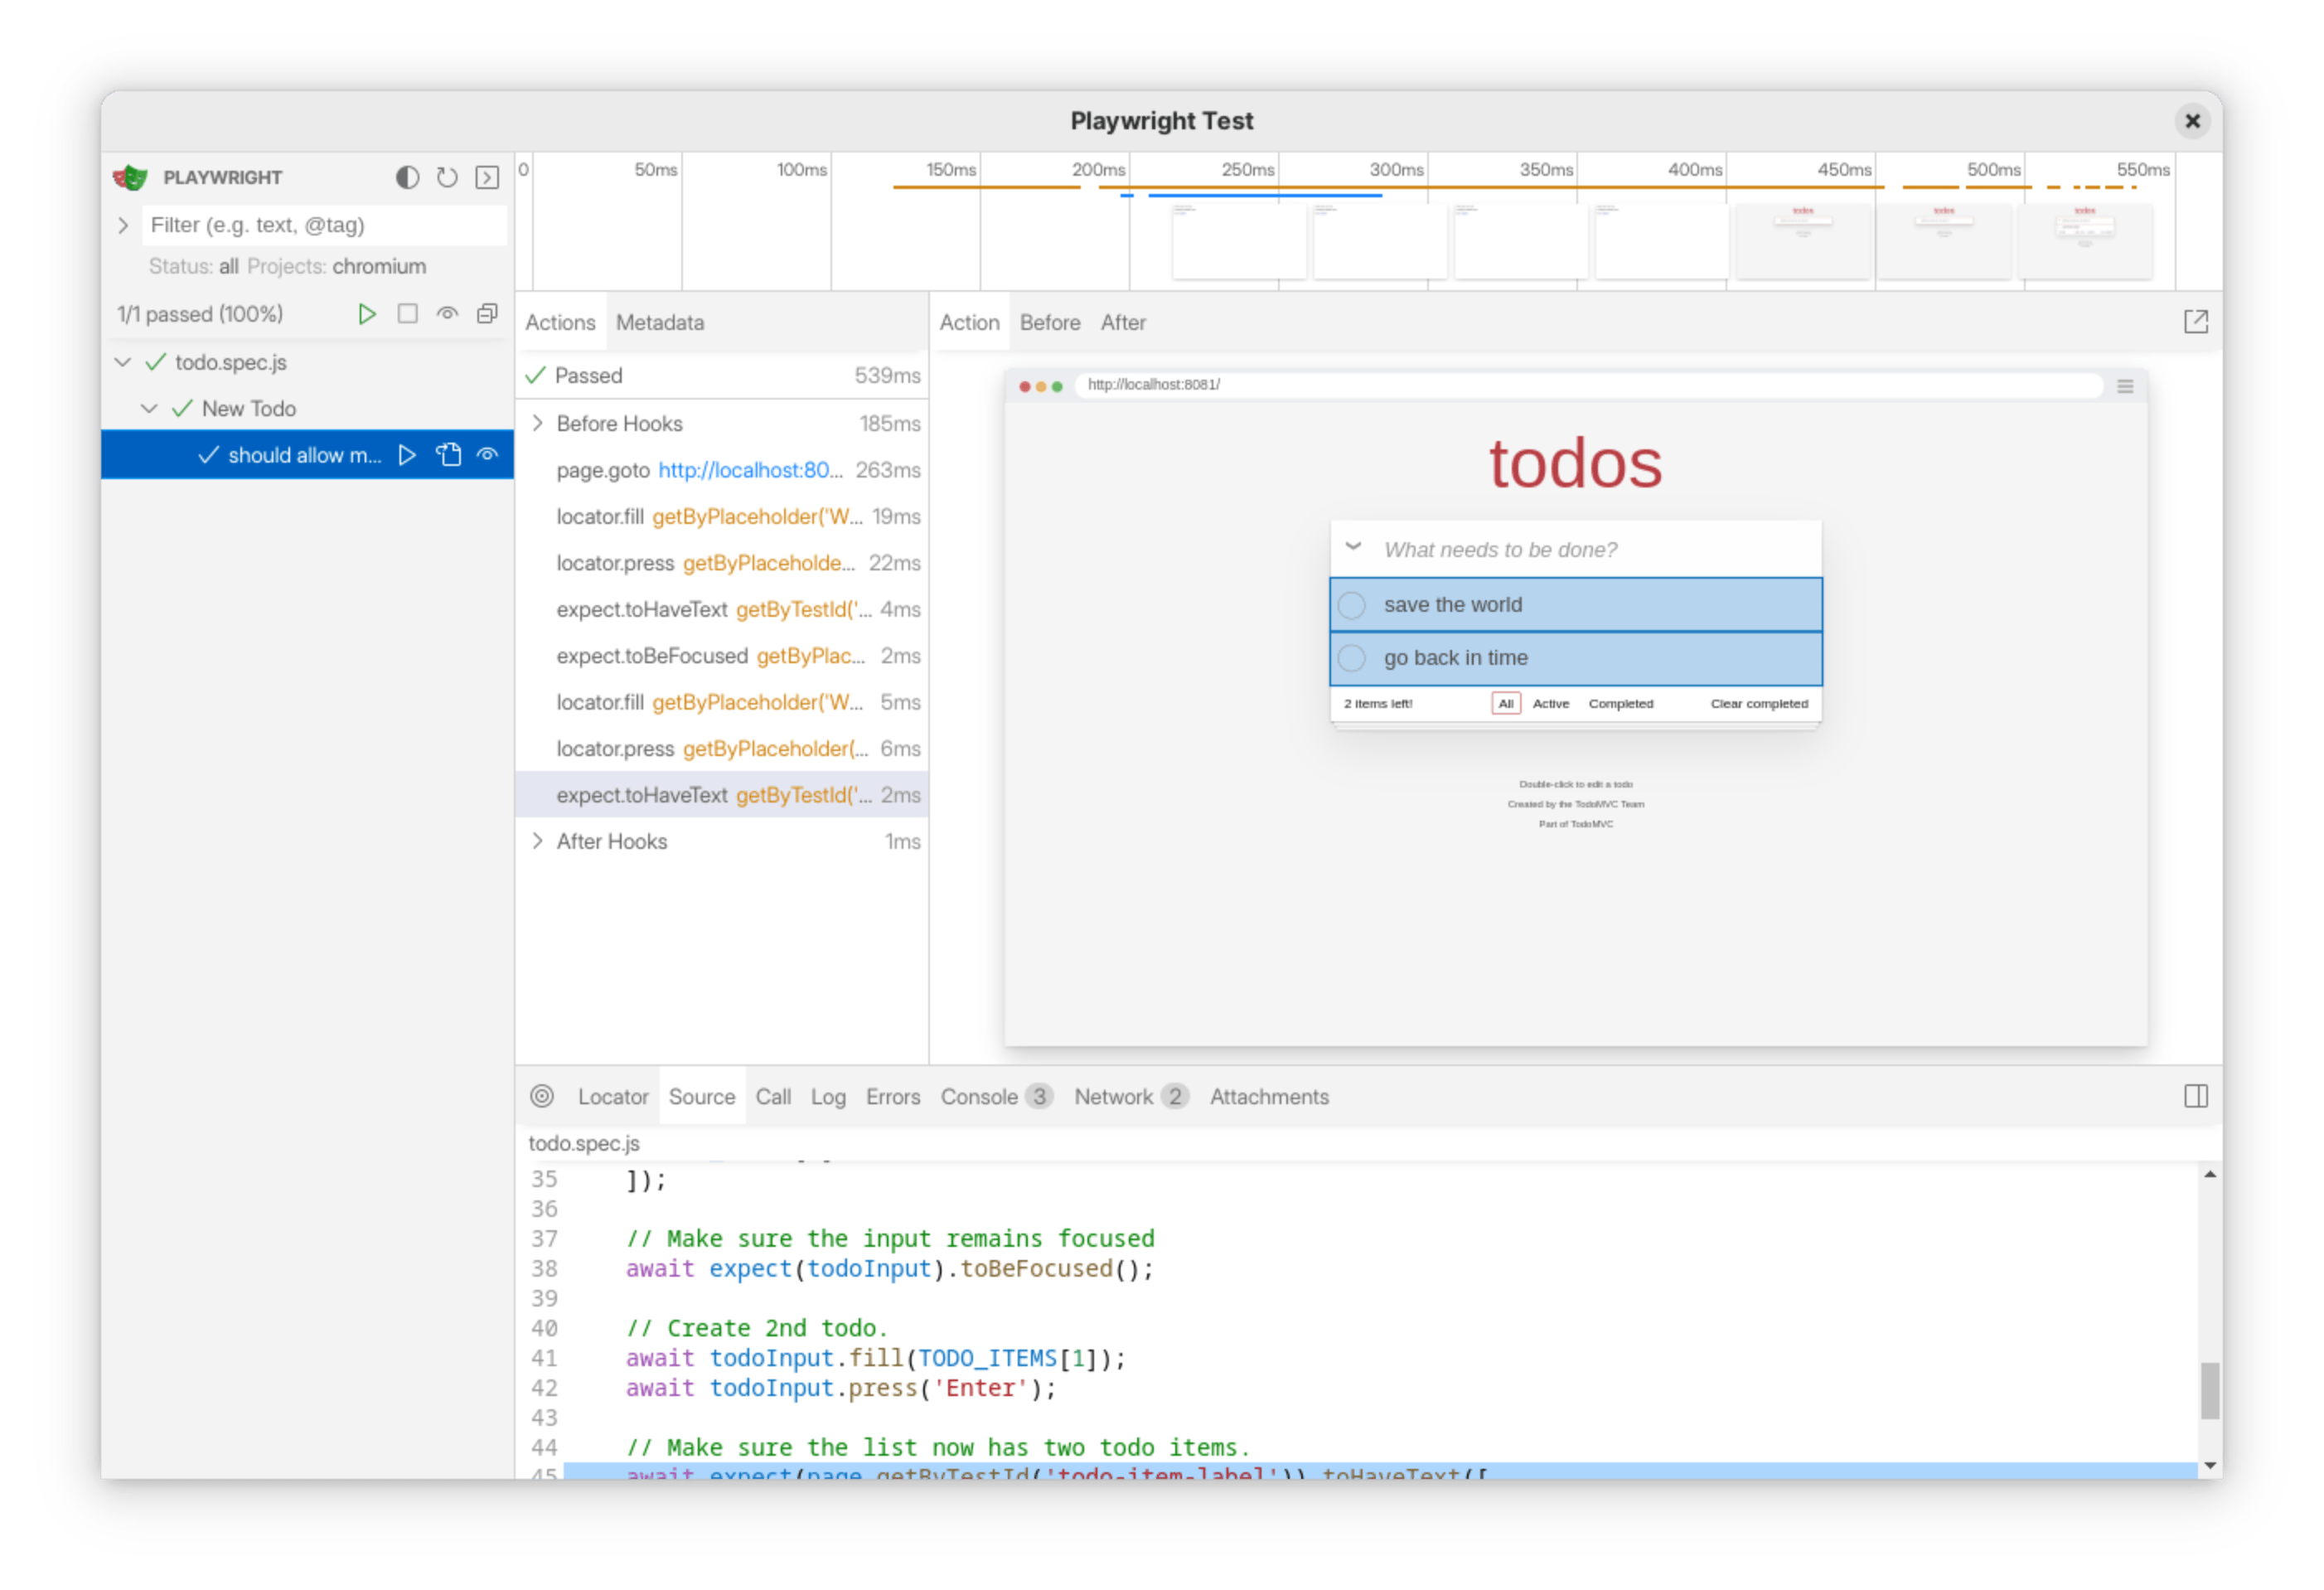
Task: Expand the filter options chevron
Action: pyautogui.click(x=123, y=225)
